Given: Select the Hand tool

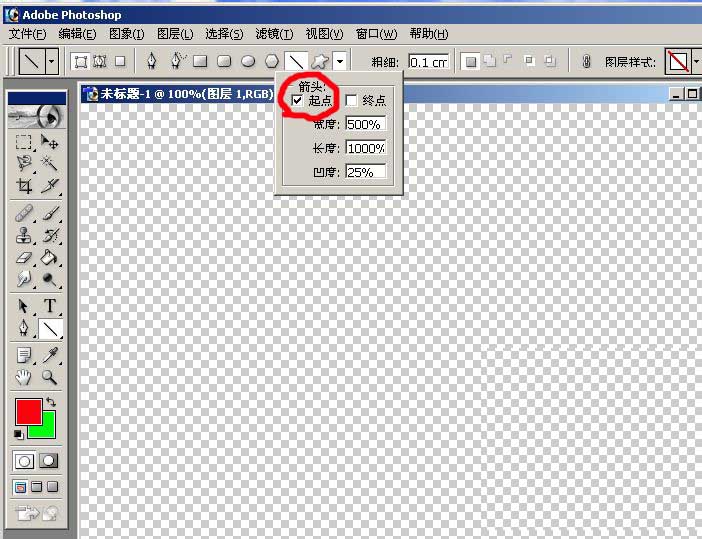Looking at the screenshot, I should (x=24, y=377).
